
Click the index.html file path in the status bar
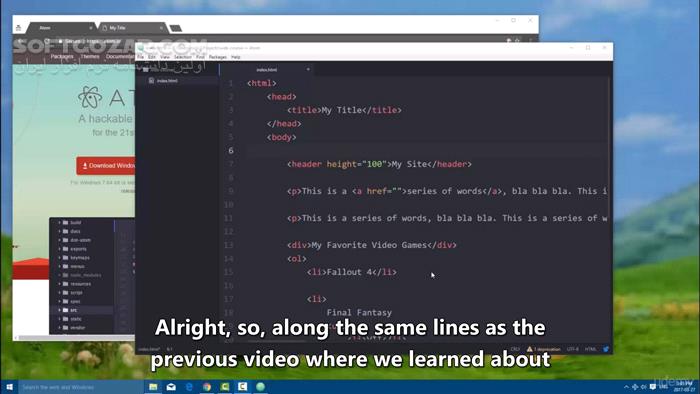[x=149, y=349]
